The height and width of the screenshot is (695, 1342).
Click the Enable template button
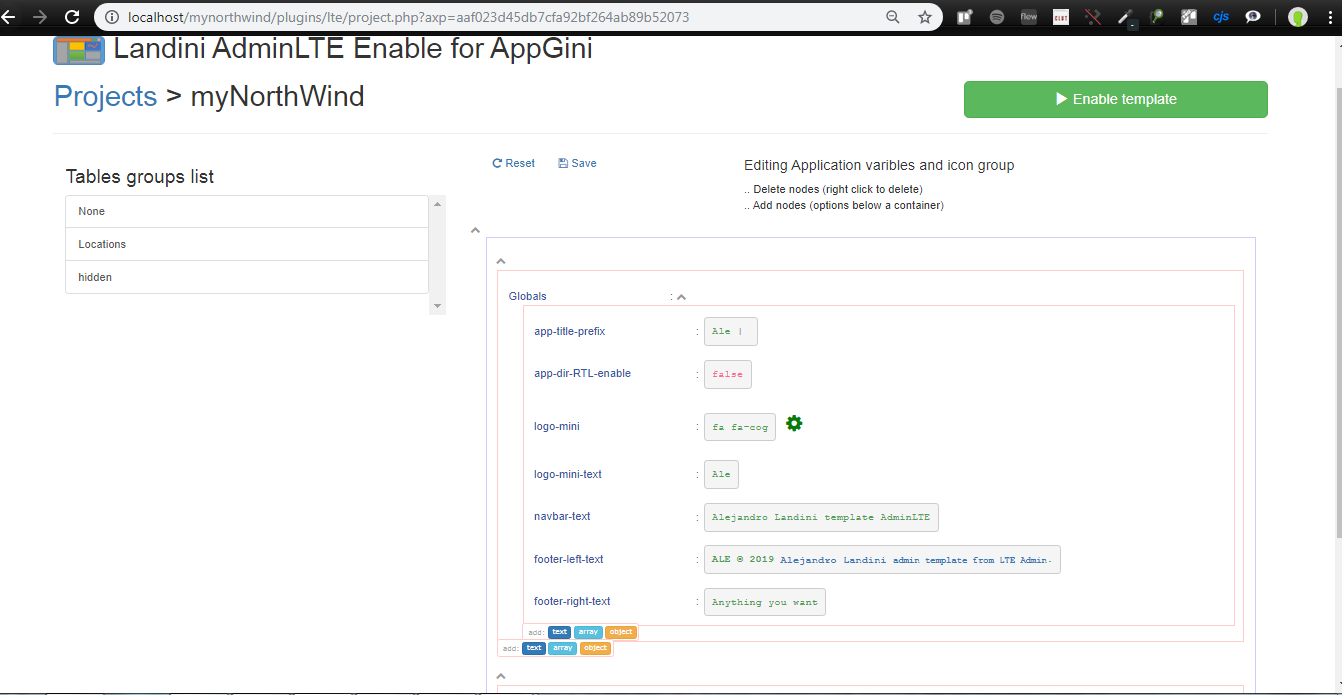[x=1116, y=99]
